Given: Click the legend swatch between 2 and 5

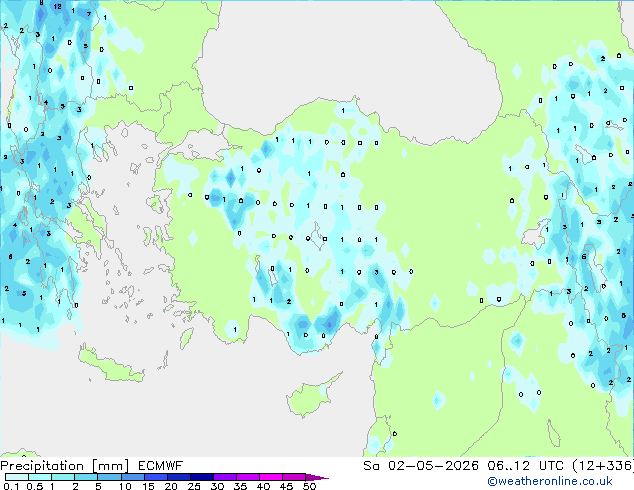Looking at the screenshot, I should coord(86,477).
